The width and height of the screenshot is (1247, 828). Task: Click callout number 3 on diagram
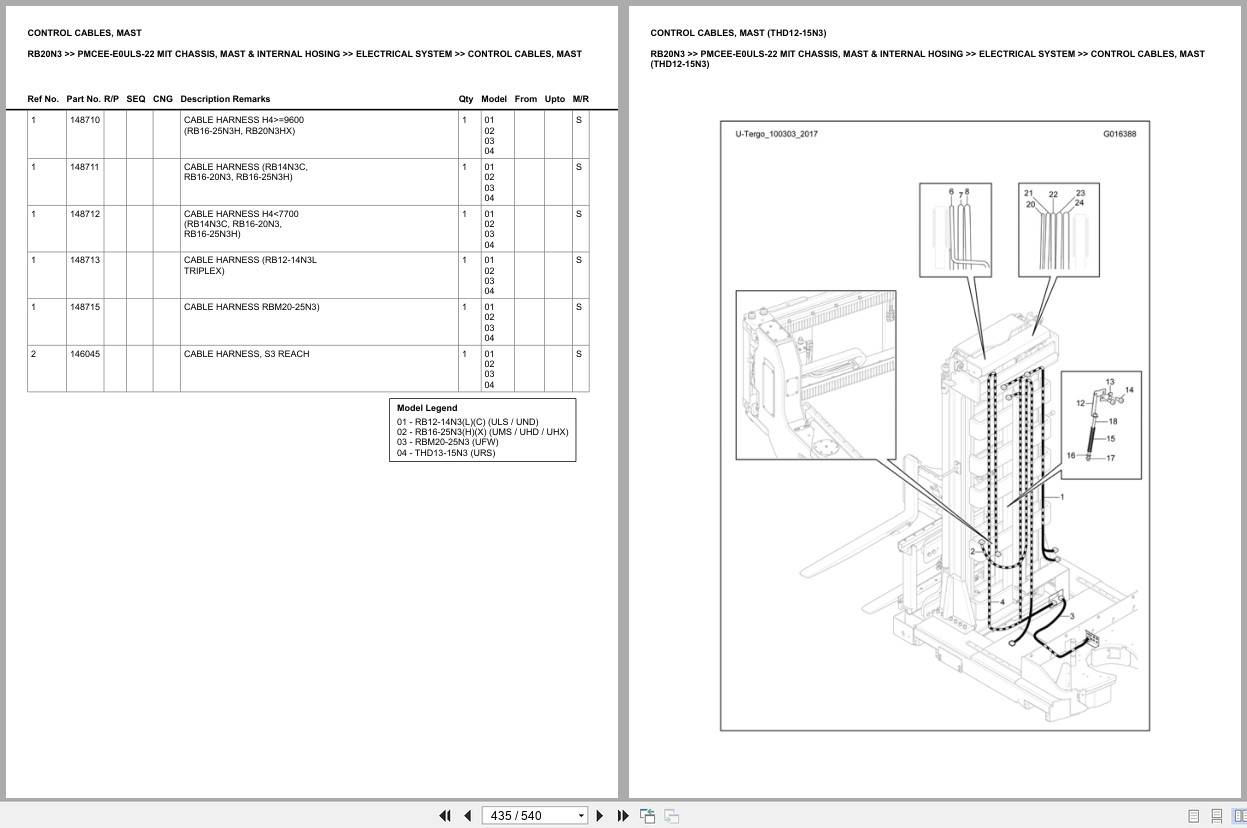pos(1072,617)
